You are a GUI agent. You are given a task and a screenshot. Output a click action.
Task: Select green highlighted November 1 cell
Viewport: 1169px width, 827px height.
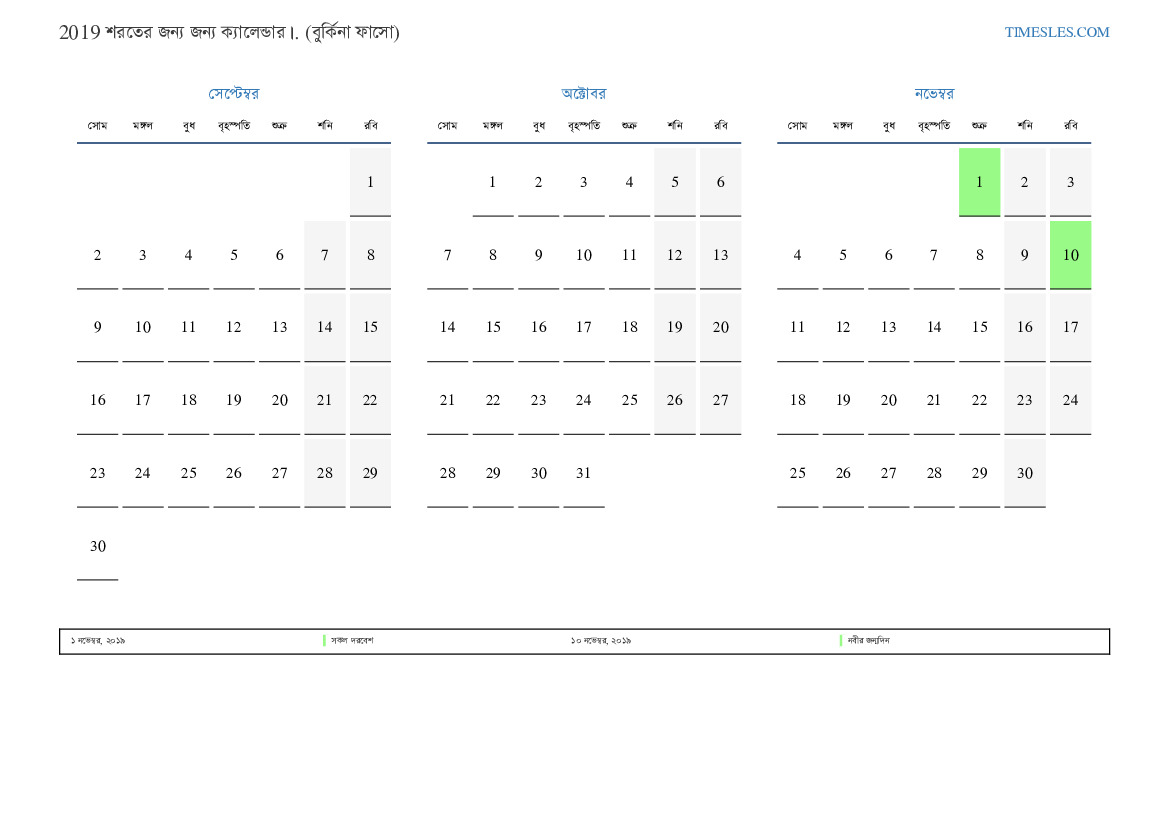point(979,182)
